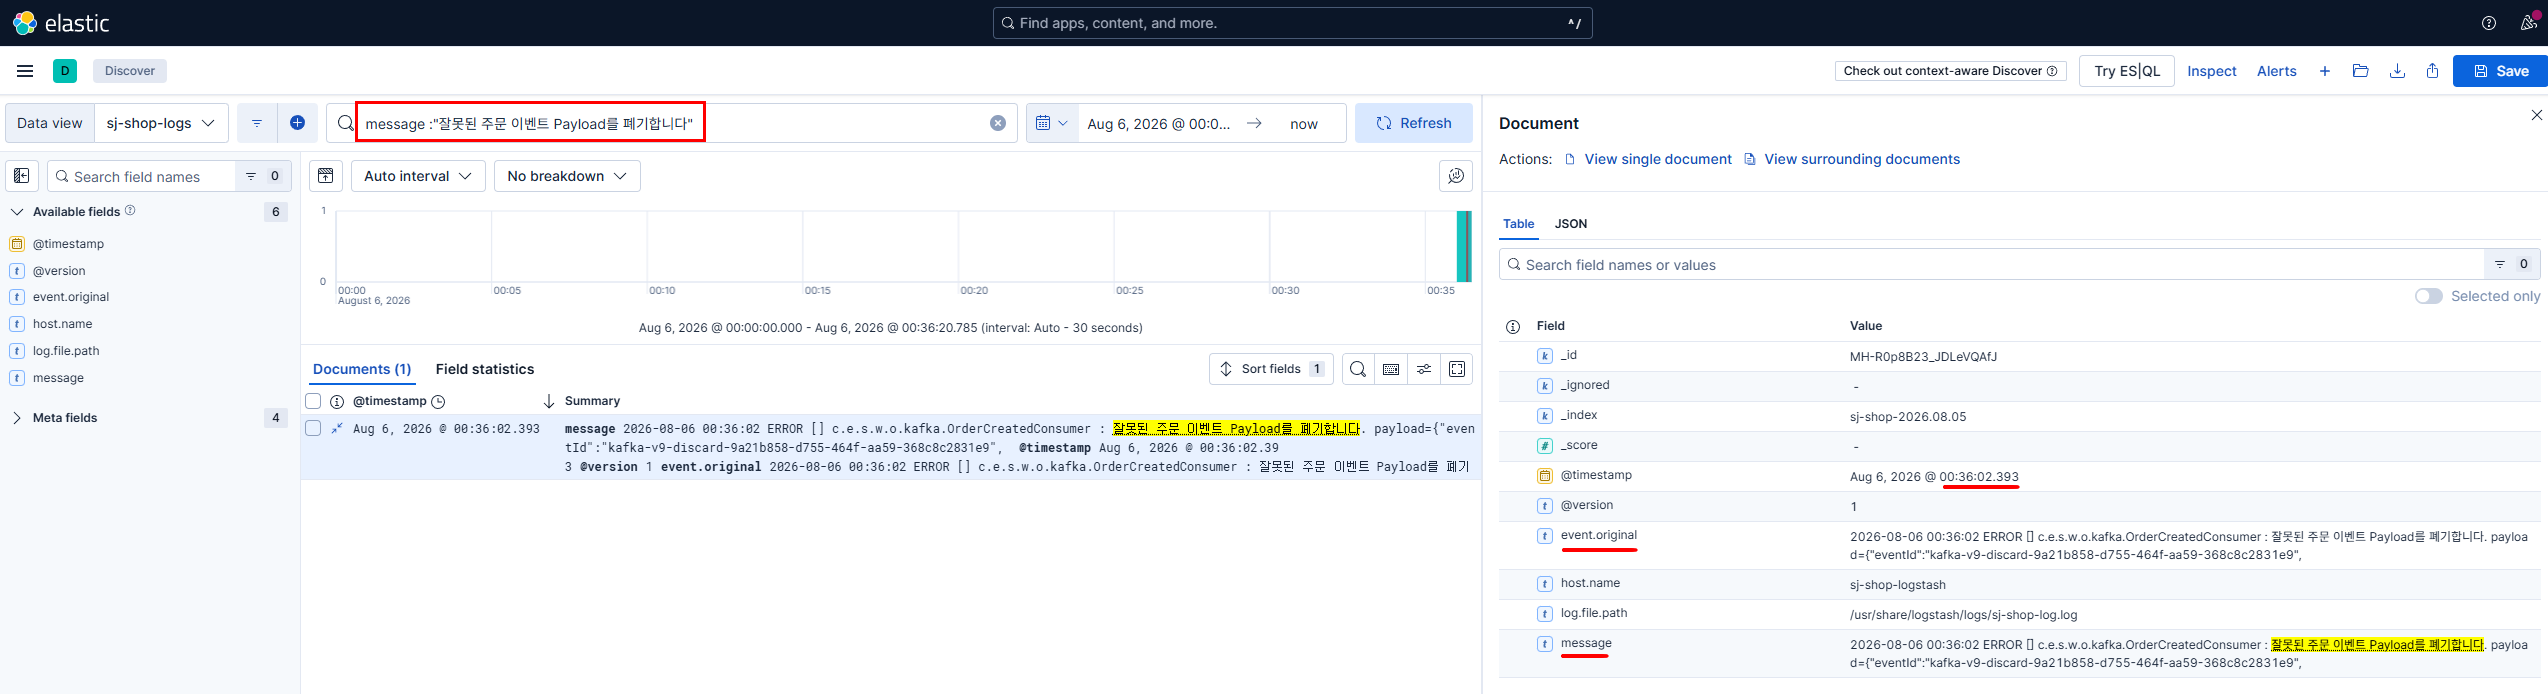Screen dimensions: 2548x694
Task: Create a new Discover session plus icon
Action: 2325,71
